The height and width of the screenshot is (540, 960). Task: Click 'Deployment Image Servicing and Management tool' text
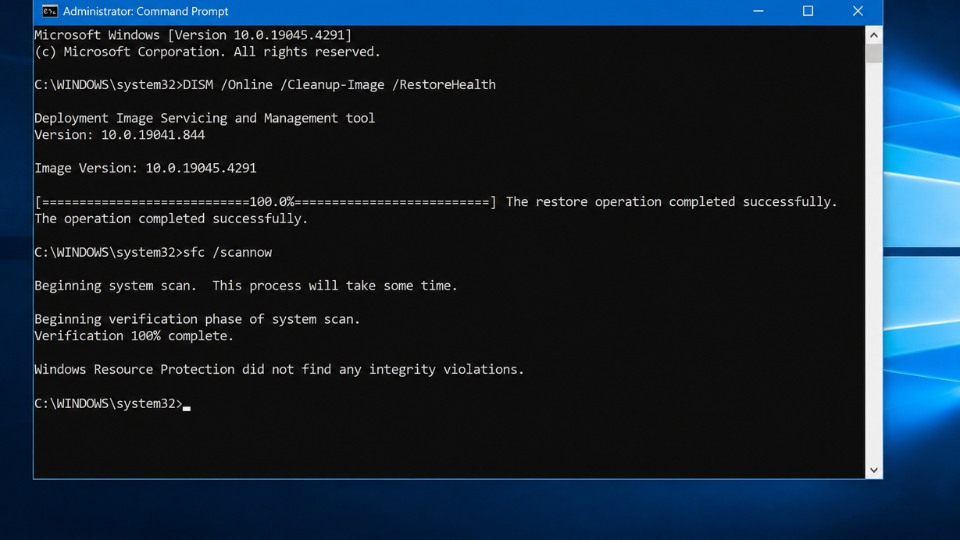pos(204,118)
